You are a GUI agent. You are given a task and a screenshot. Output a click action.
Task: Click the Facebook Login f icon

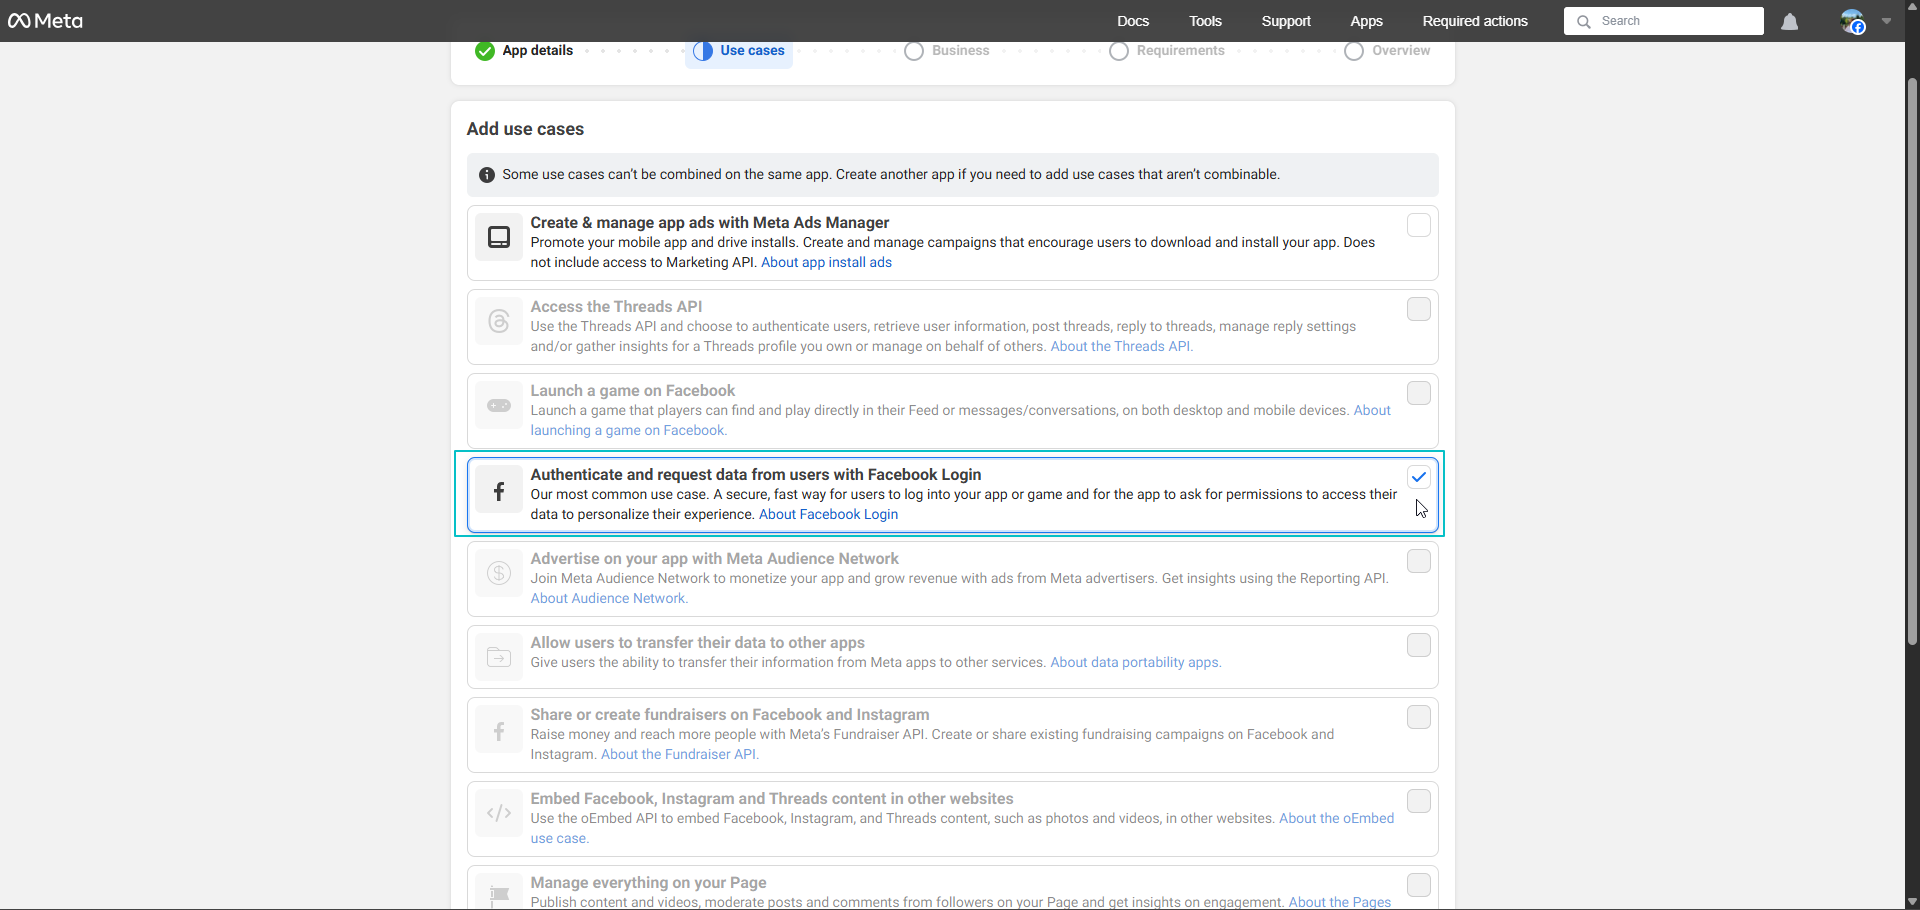tap(499, 492)
